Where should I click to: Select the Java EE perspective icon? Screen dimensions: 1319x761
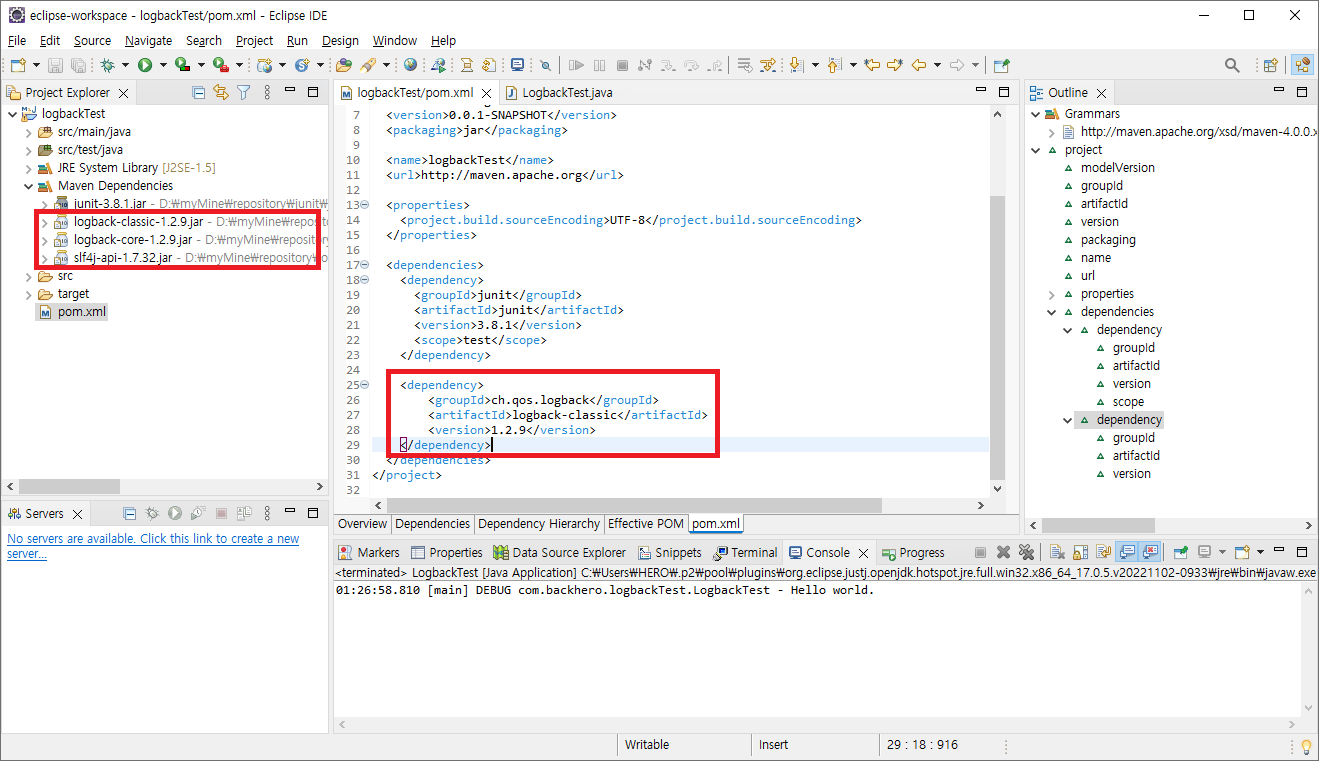click(1304, 65)
